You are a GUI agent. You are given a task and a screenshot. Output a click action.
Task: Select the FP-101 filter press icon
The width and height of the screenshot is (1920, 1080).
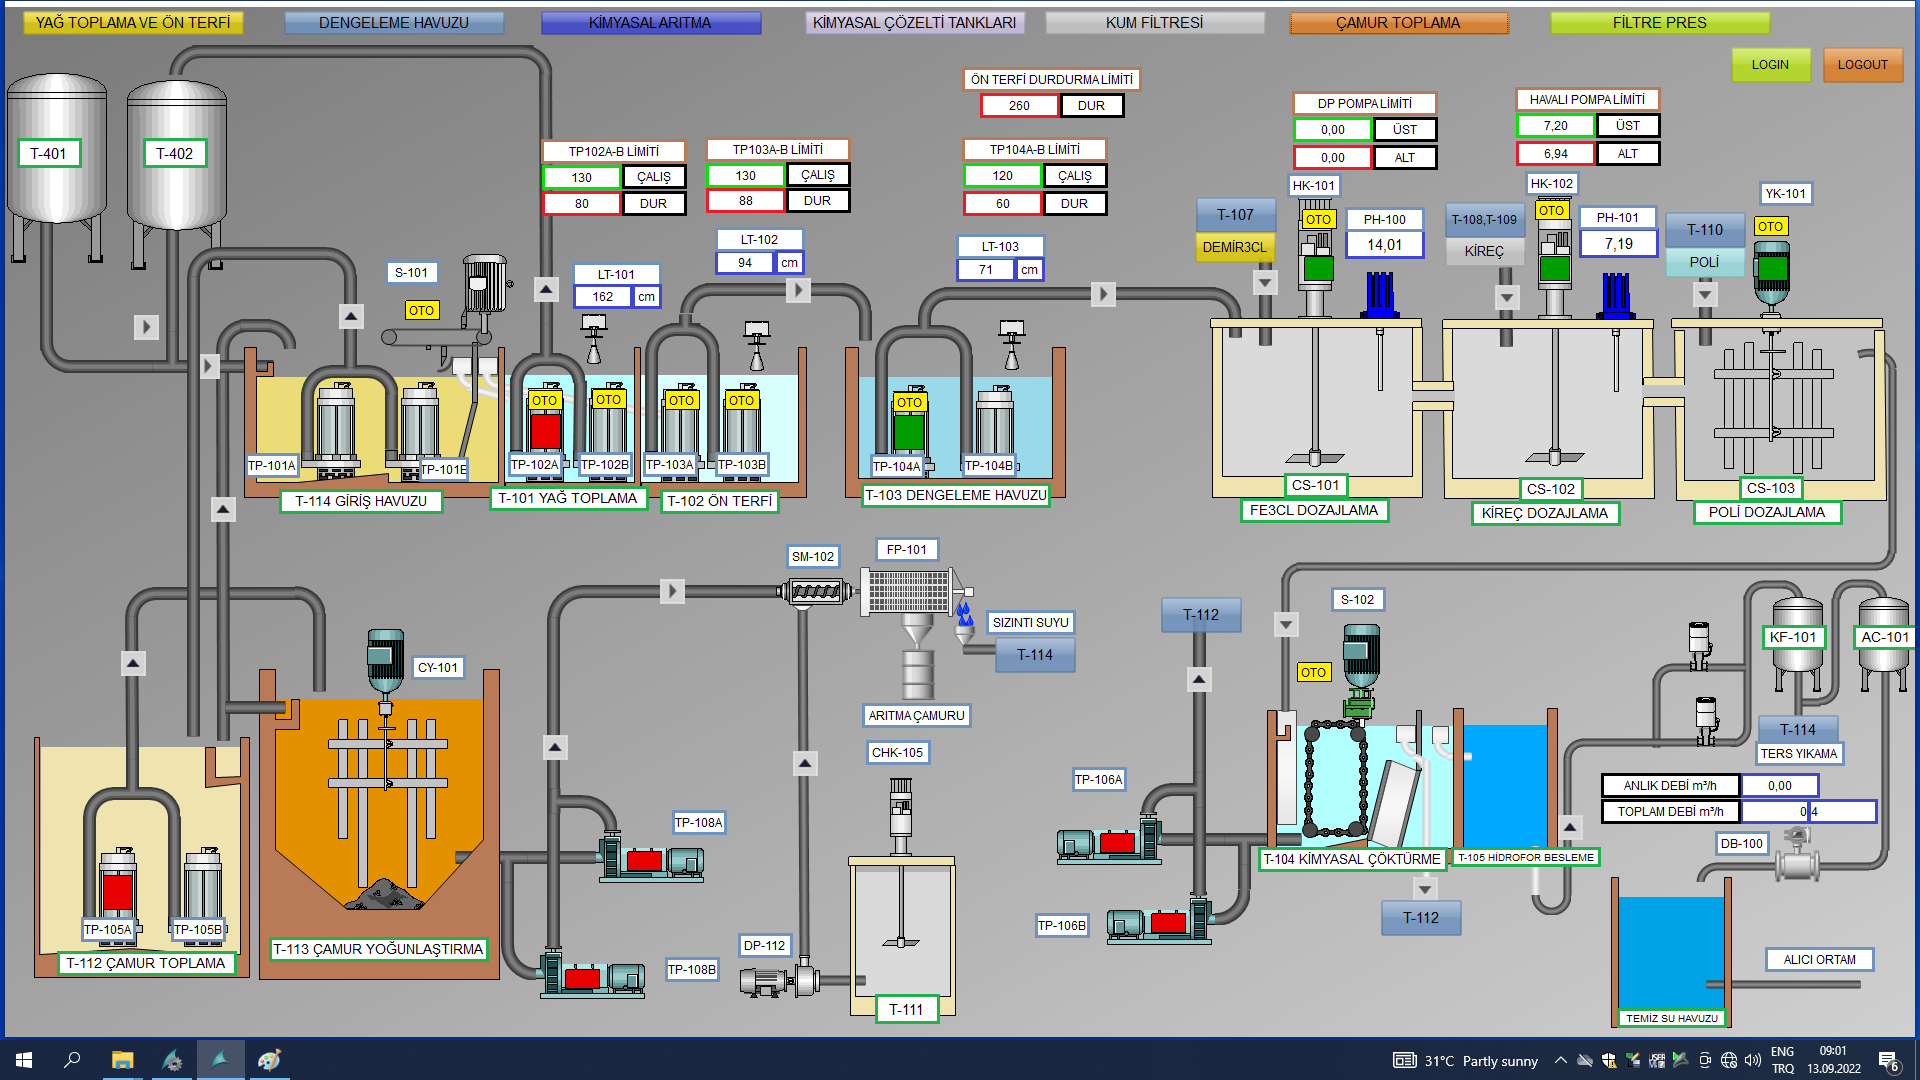click(908, 591)
